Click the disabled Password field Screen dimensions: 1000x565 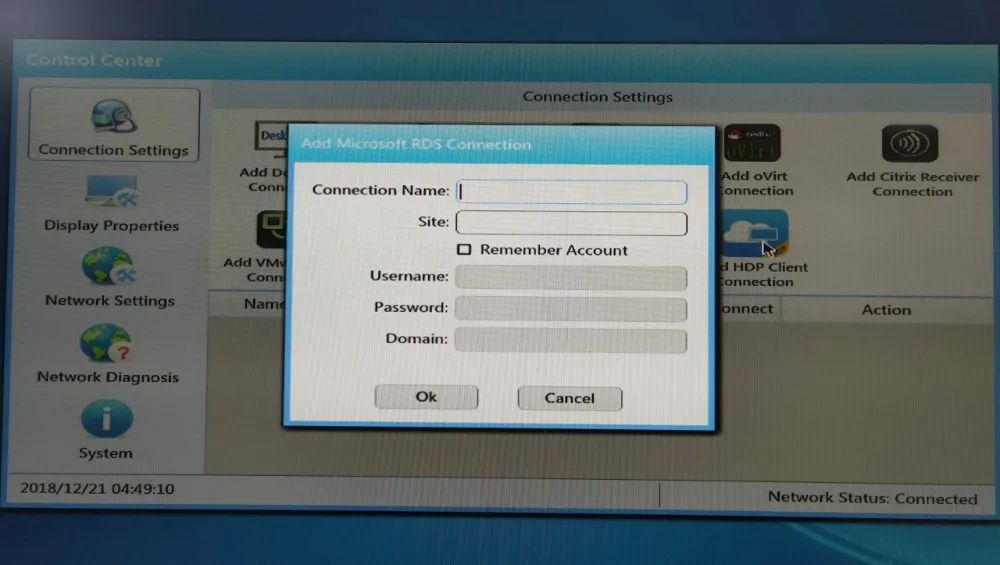(571, 309)
